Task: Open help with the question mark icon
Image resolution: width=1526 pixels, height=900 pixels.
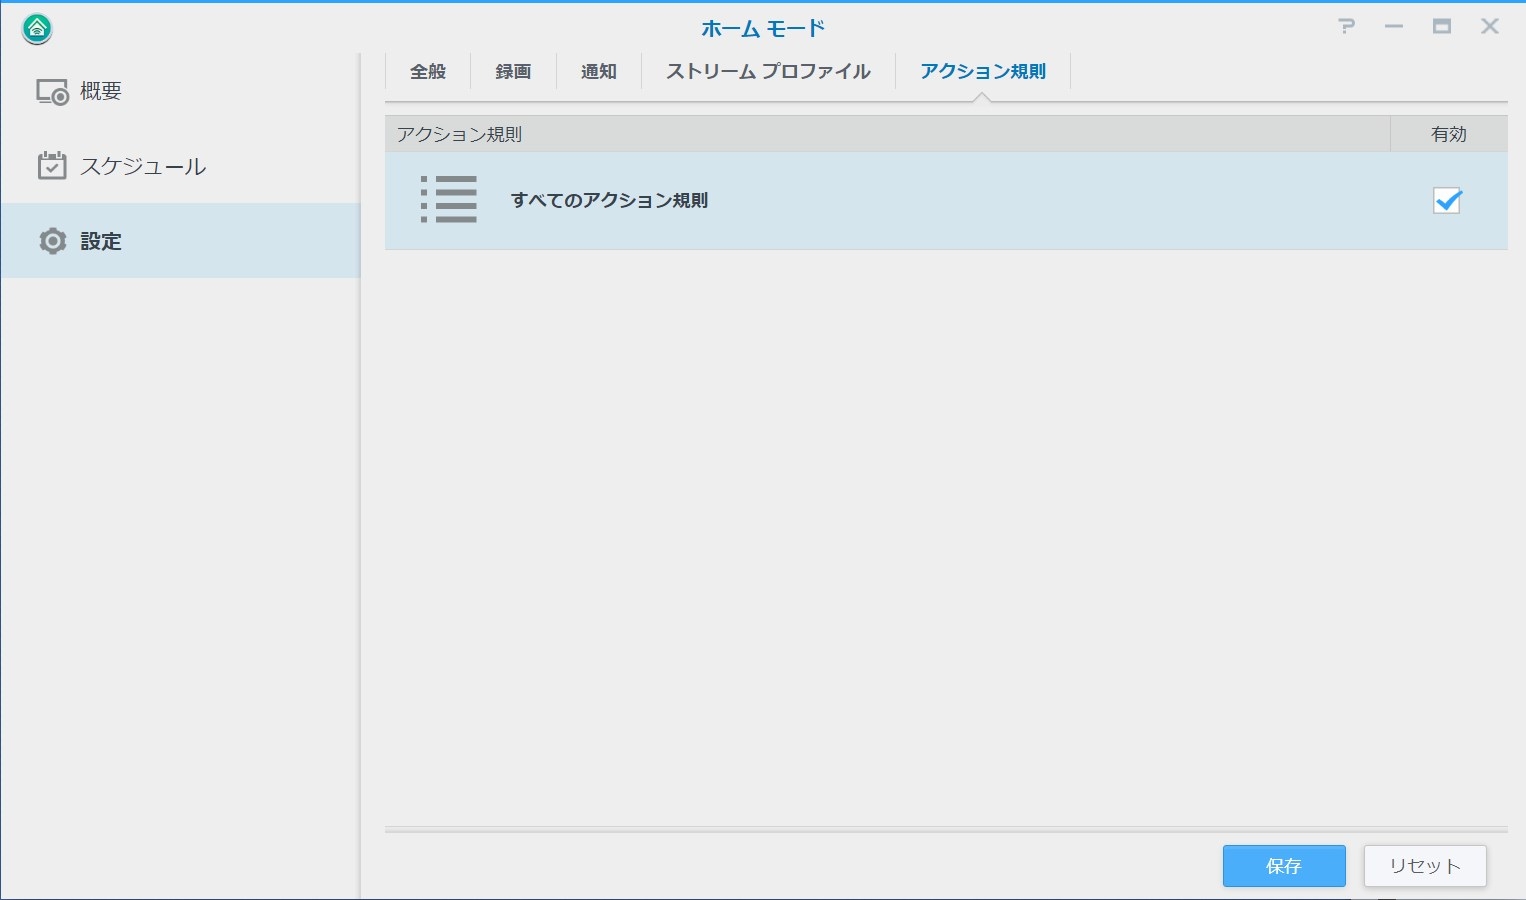Action: 1346,27
